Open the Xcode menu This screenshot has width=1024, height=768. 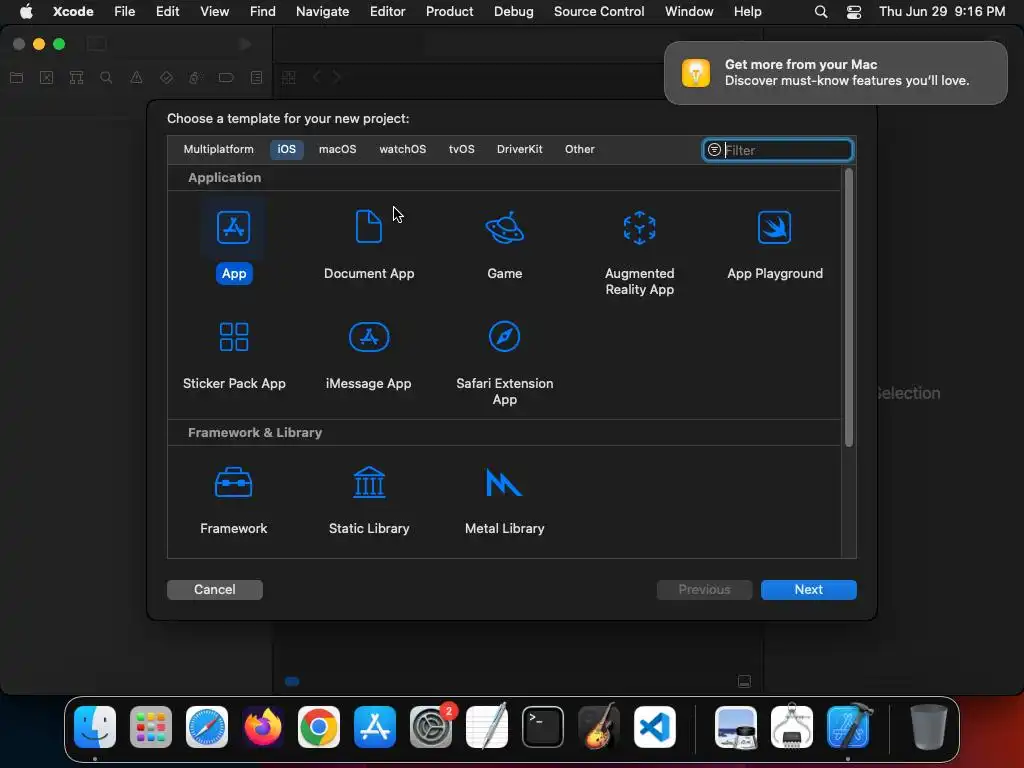coord(73,11)
